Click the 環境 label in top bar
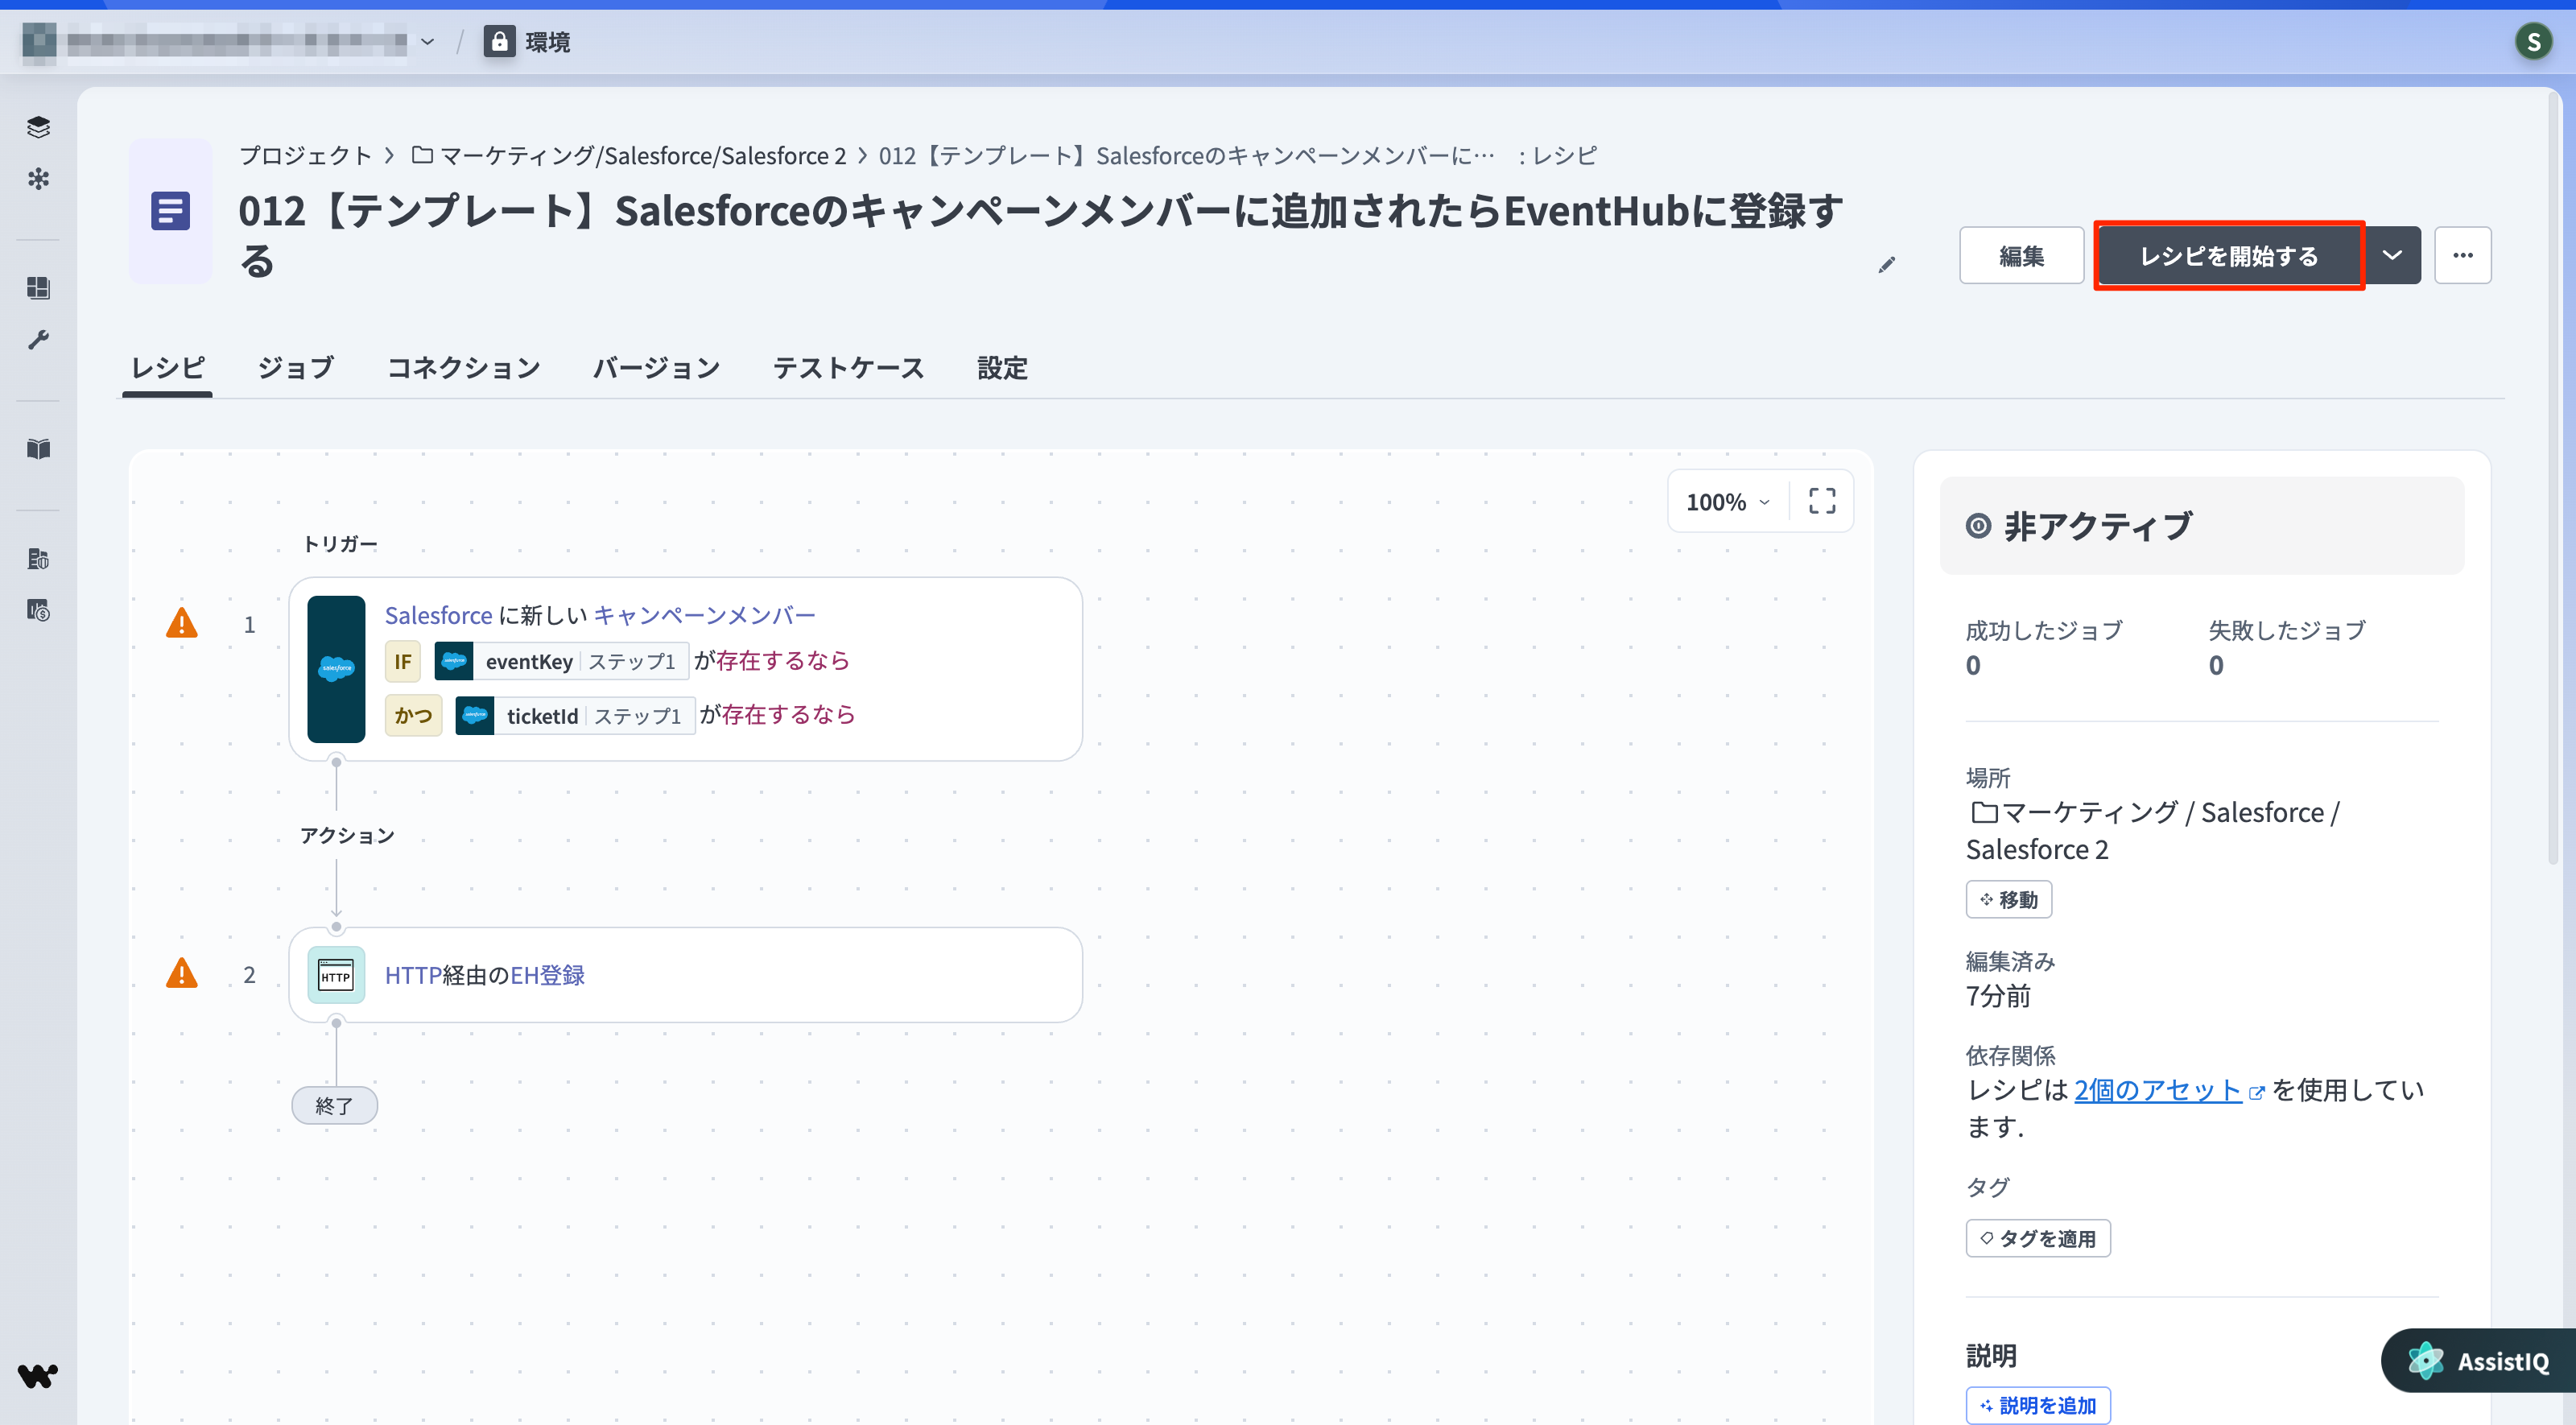The height and width of the screenshot is (1425, 2576). point(547,42)
